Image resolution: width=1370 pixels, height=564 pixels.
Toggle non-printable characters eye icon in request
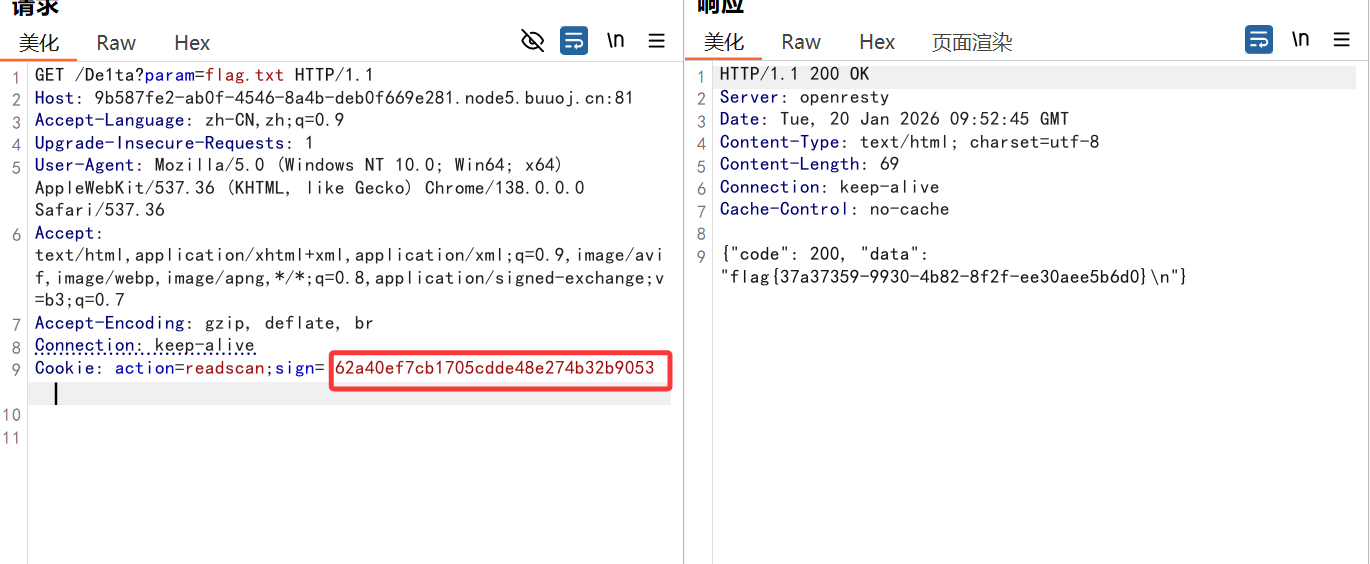(533, 41)
